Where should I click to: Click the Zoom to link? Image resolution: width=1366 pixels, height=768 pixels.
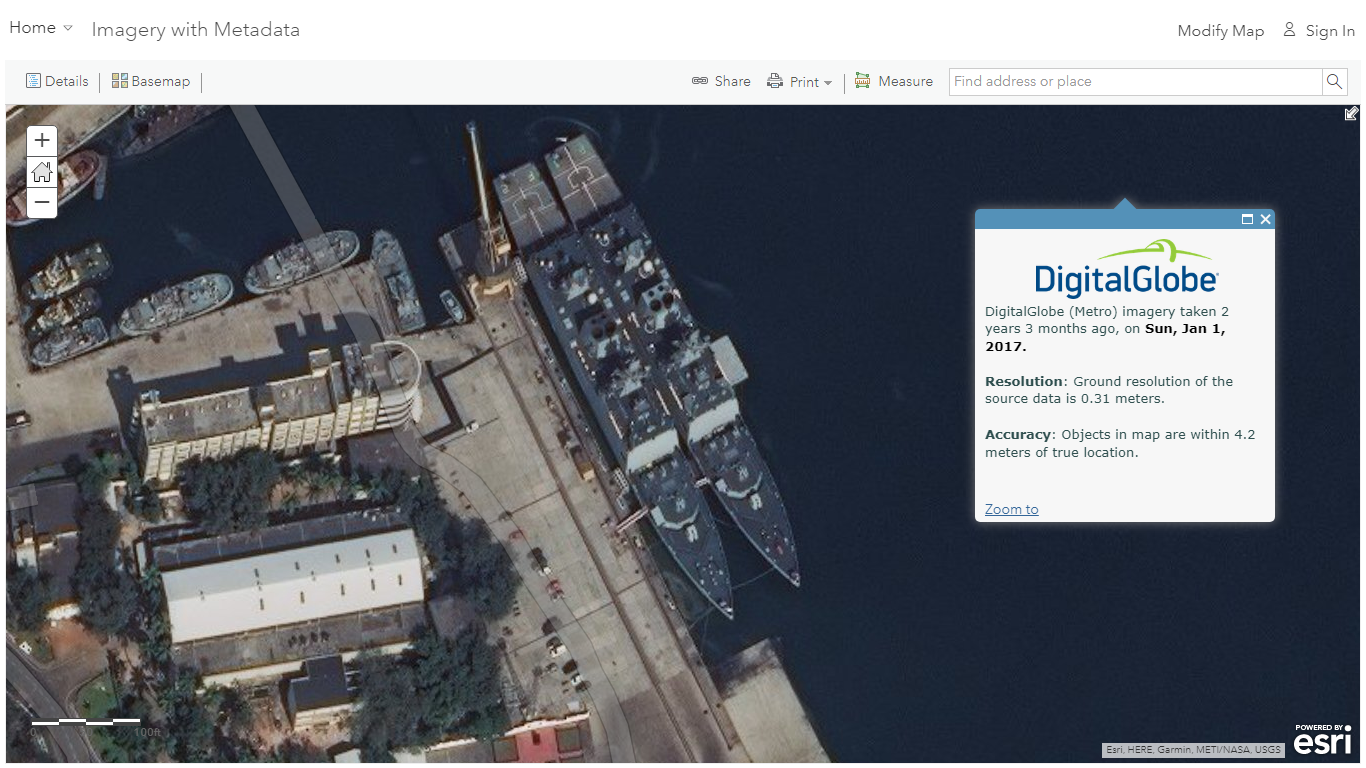pos(1011,509)
